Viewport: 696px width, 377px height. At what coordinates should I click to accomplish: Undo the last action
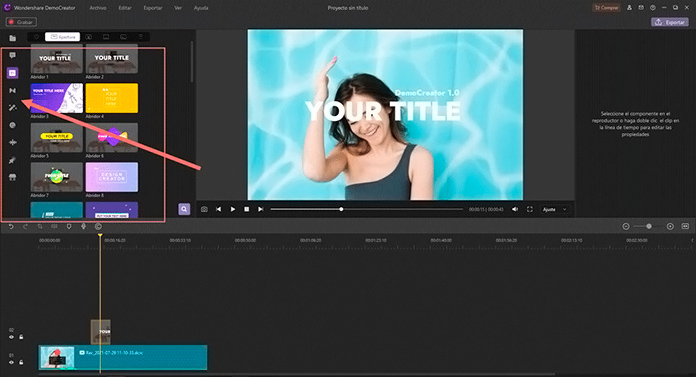(x=11, y=226)
